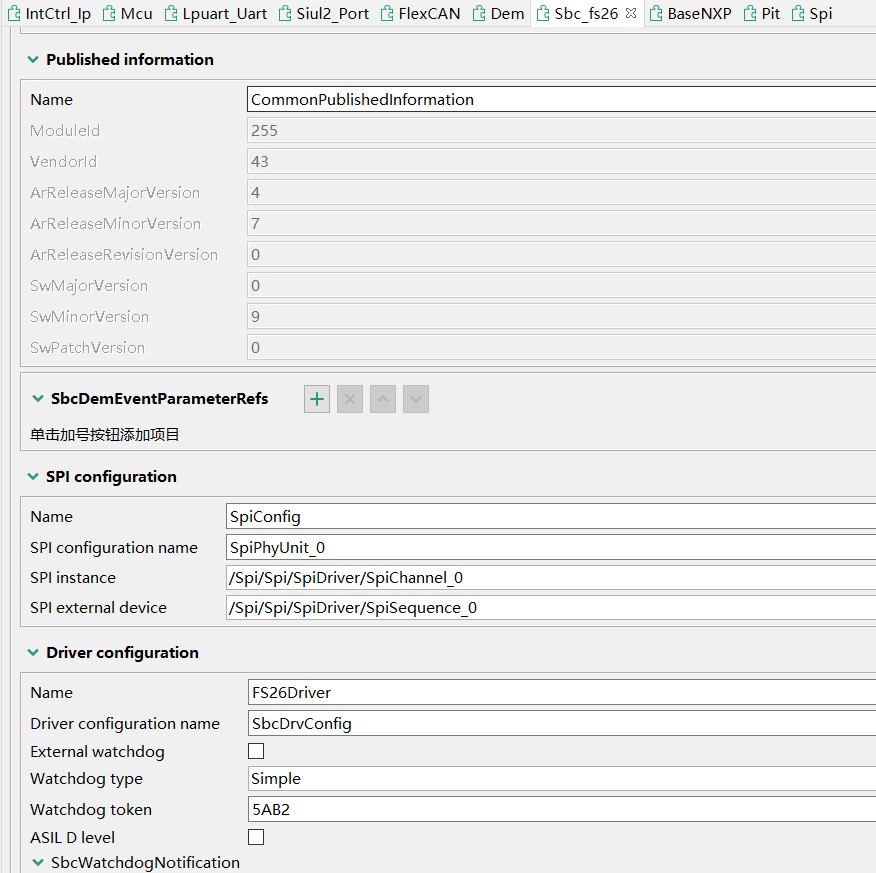Click the Watchdog token input field
The height and width of the screenshot is (873, 876).
point(400,808)
